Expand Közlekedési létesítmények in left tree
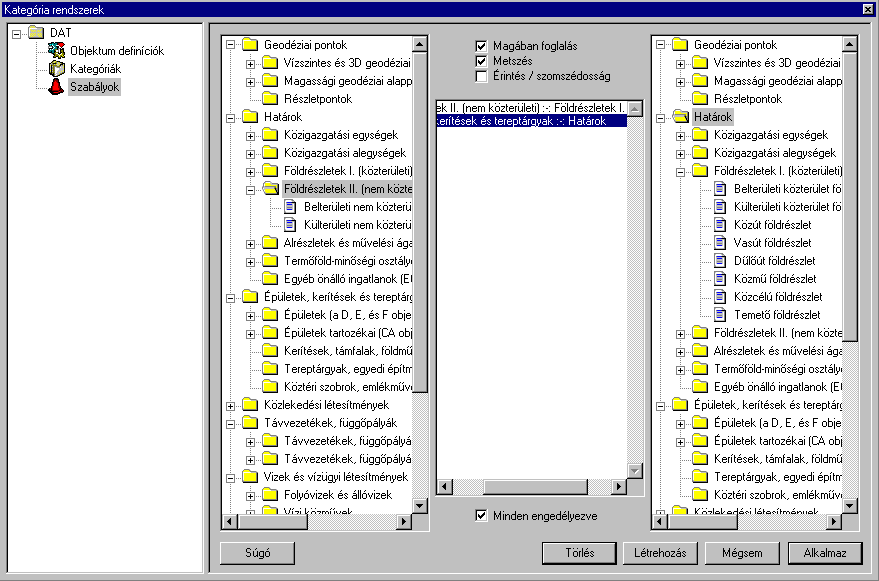Image resolution: width=879 pixels, height=581 pixels. coord(231,405)
